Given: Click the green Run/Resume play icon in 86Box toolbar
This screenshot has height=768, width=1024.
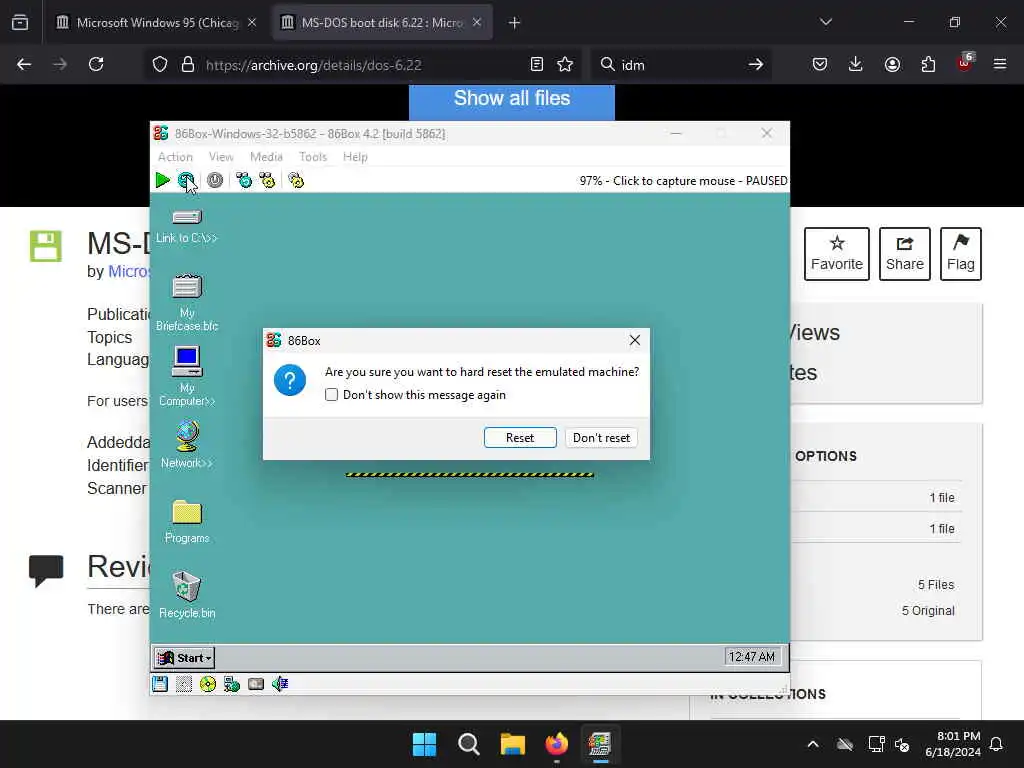Looking at the screenshot, I should point(163,180).
